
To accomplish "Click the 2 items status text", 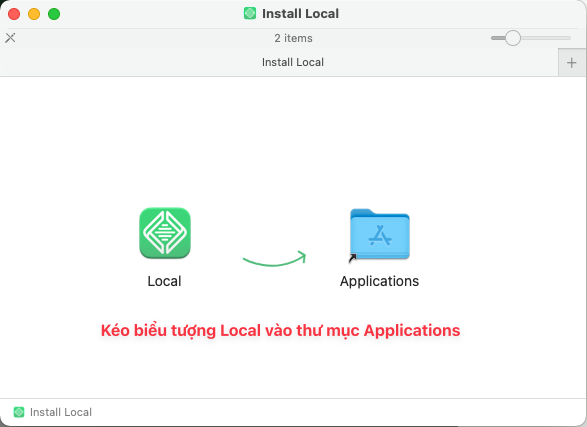I will 293,38.
